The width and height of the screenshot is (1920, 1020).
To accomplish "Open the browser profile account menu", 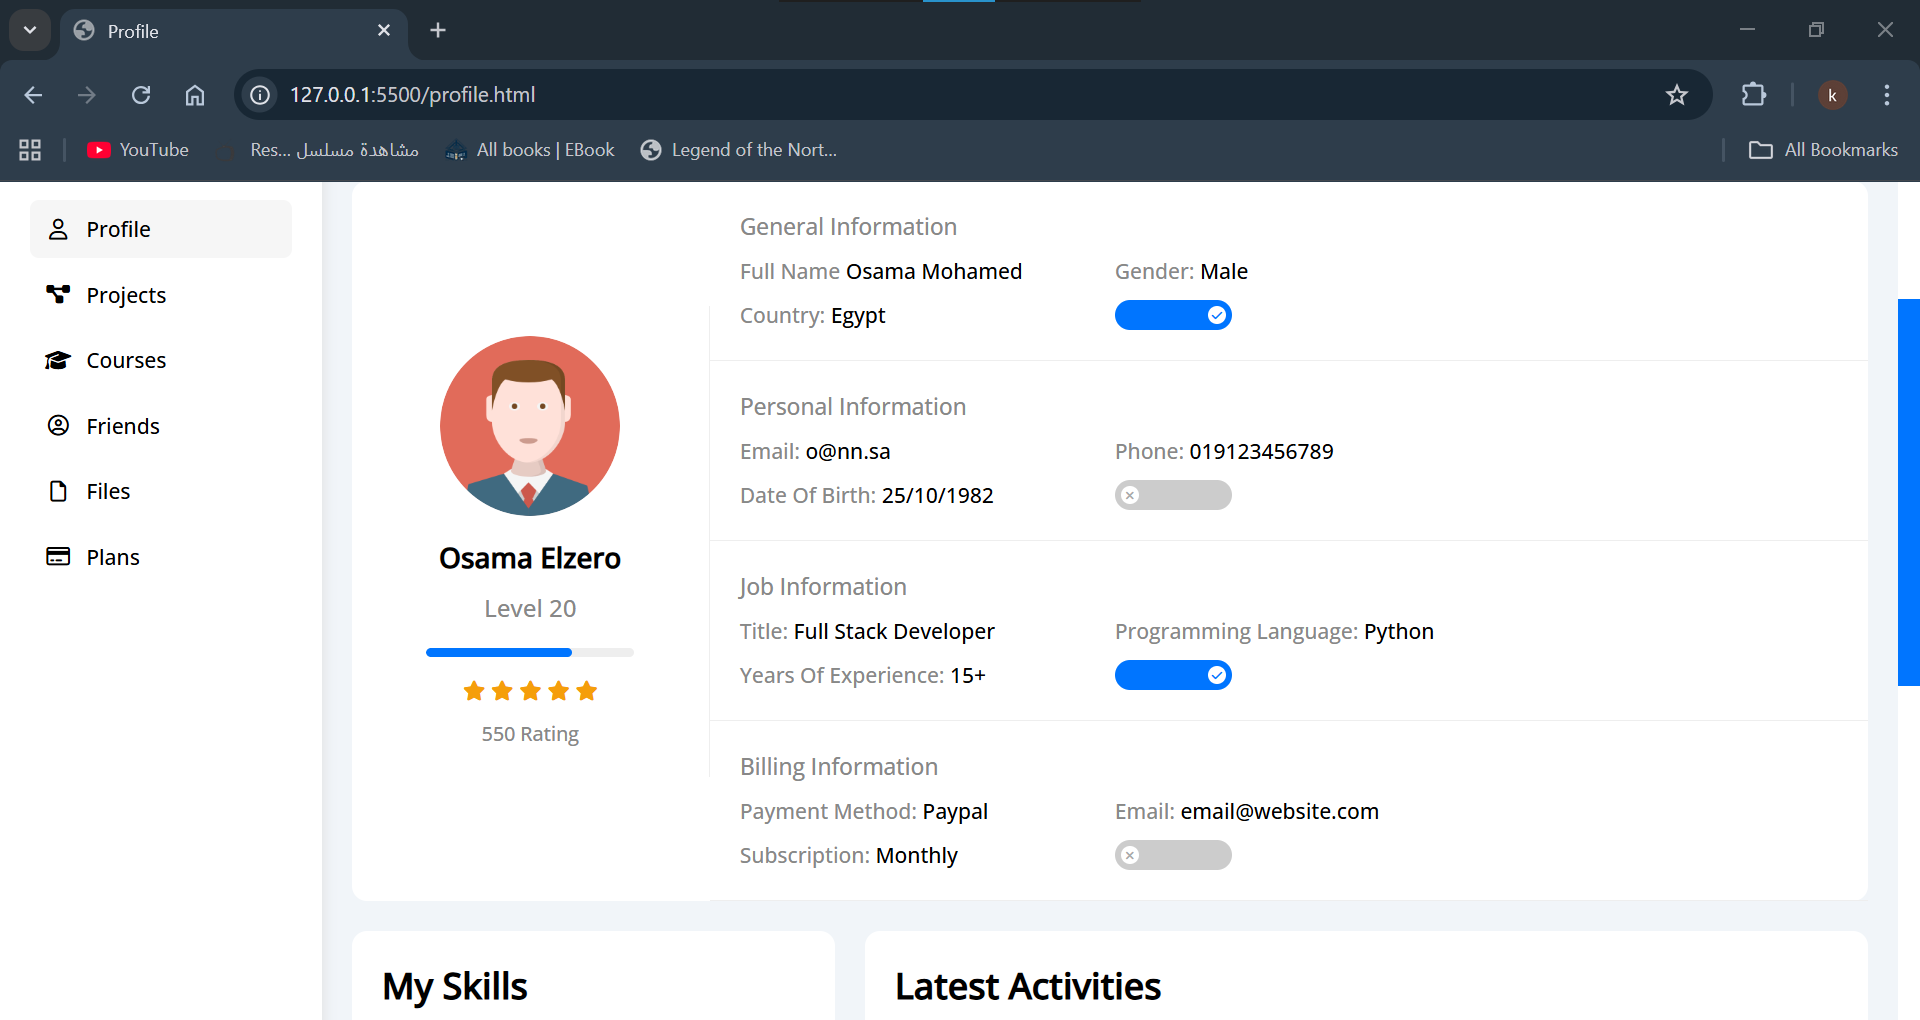I will tap(1833, 95).
